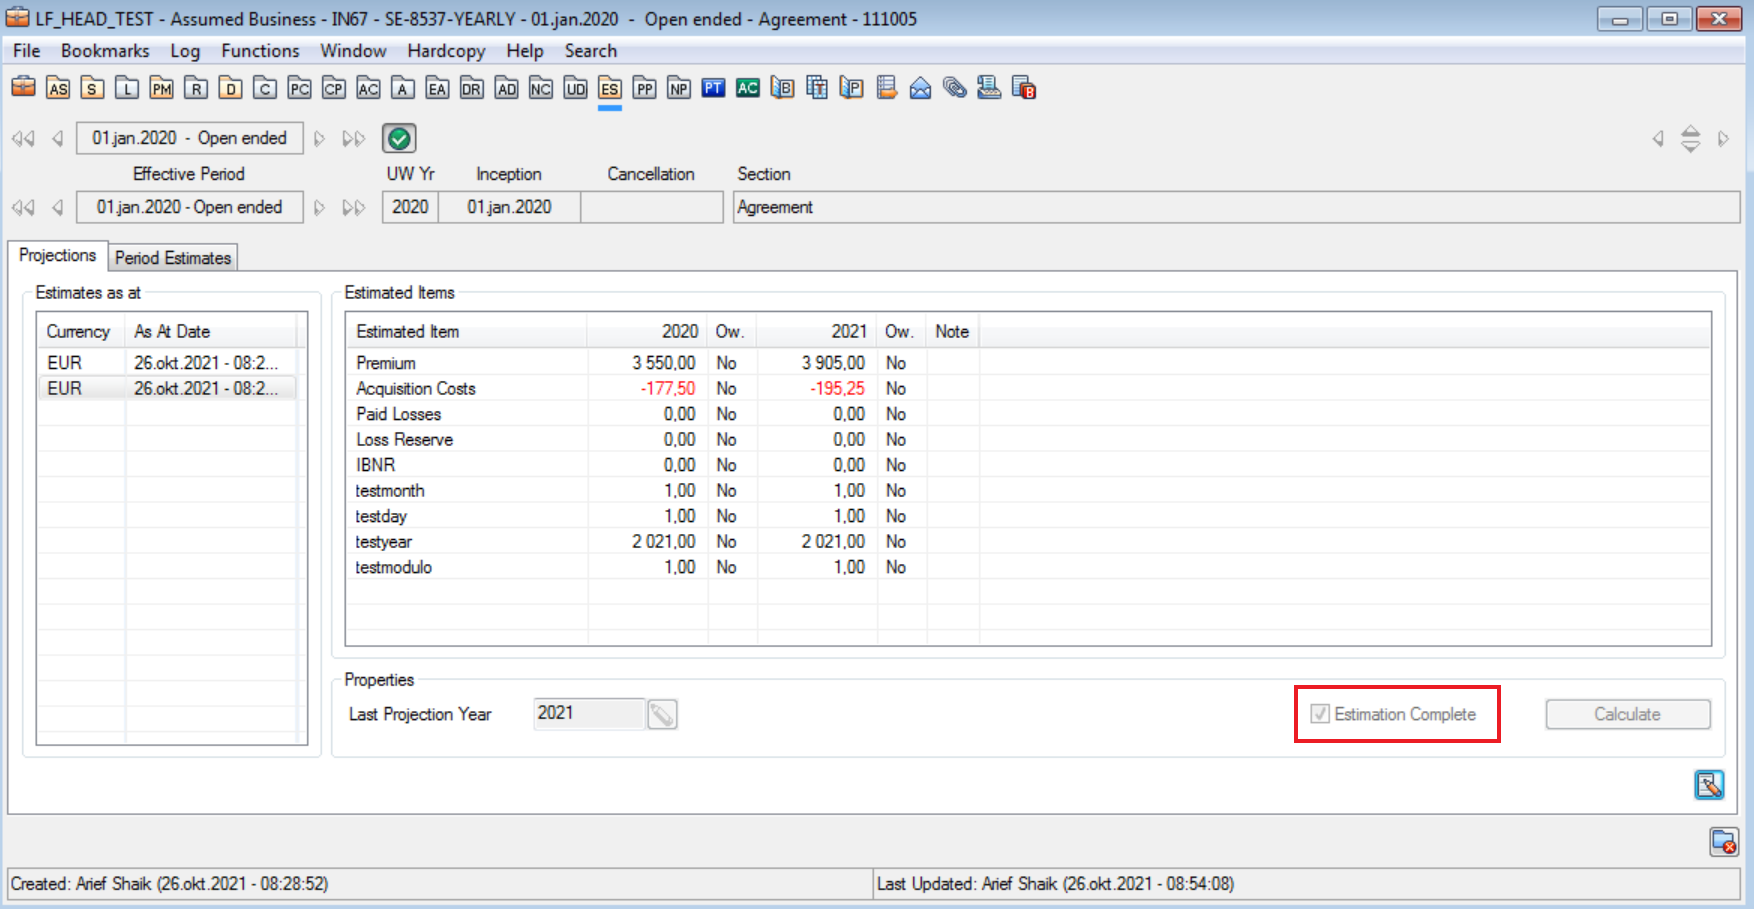Switch to the Period Estimates tab
The width and height of the screenshot is (1754, 909).
173,258
